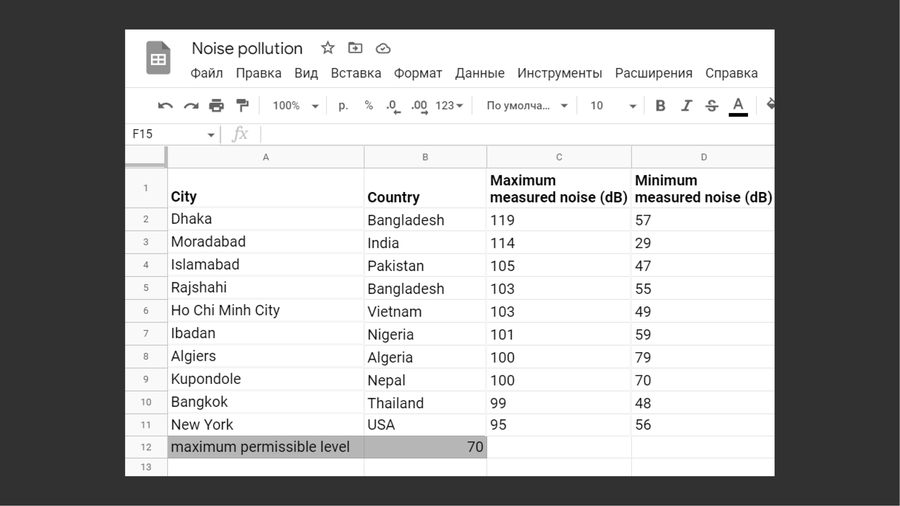Image resolution: width=900 pixels, height=506 pixels.
Task: Star the Noise pollution document
Action: tap(328, 48)
